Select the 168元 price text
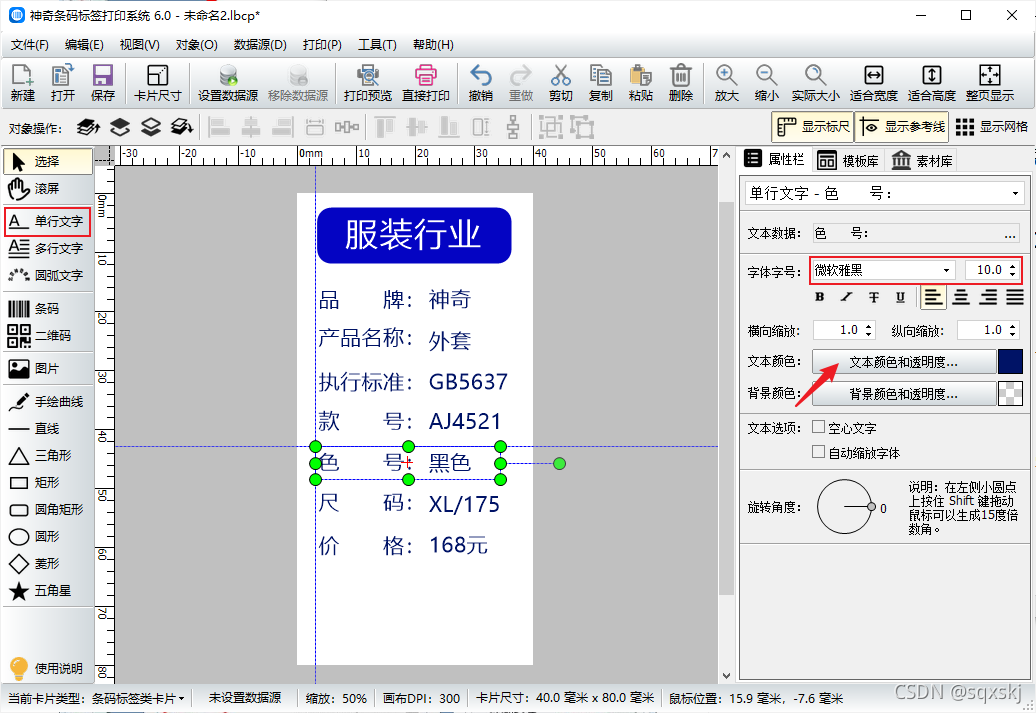 tap(459, 545)
